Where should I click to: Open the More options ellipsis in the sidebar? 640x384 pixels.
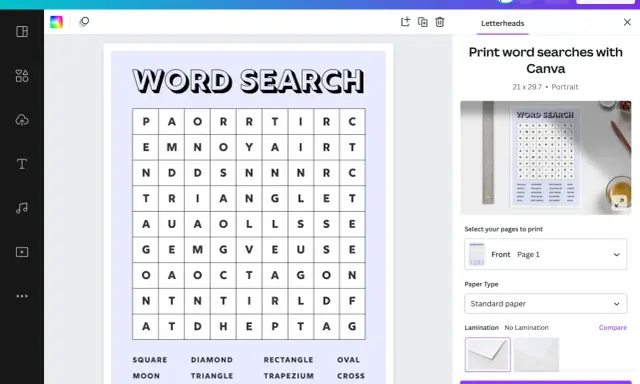22,296
